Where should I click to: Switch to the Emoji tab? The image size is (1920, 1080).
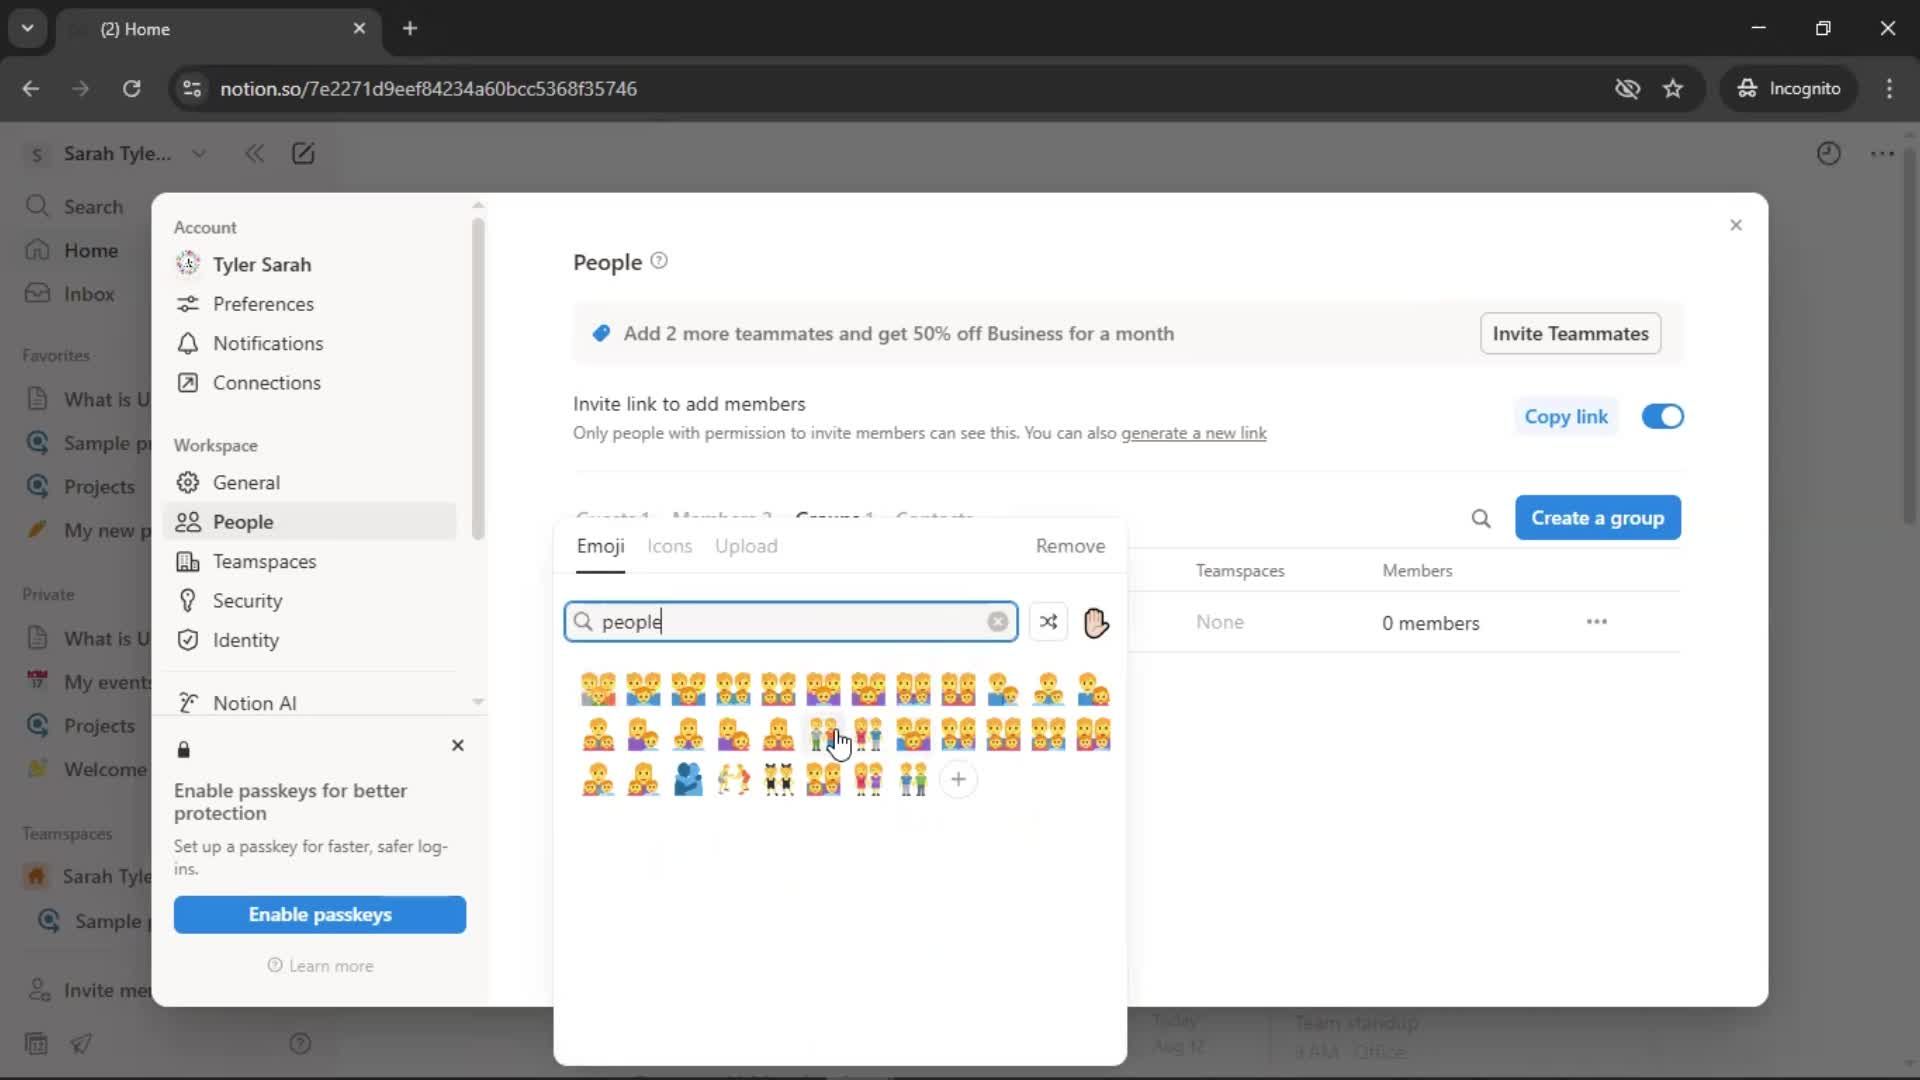coord(600,546)
